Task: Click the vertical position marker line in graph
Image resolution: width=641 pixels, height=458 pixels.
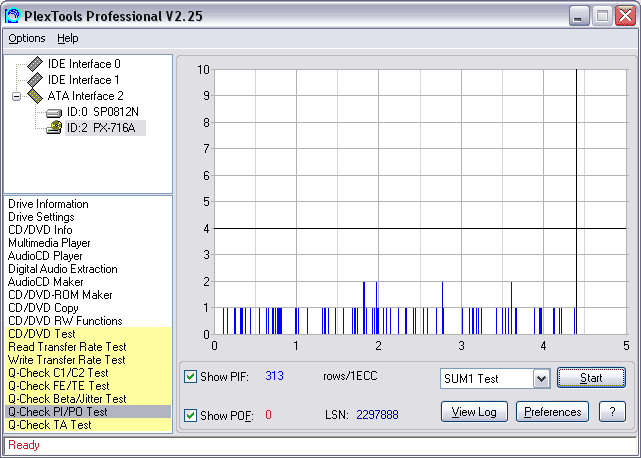Action: pyautogui.click(x=576, y=202)
